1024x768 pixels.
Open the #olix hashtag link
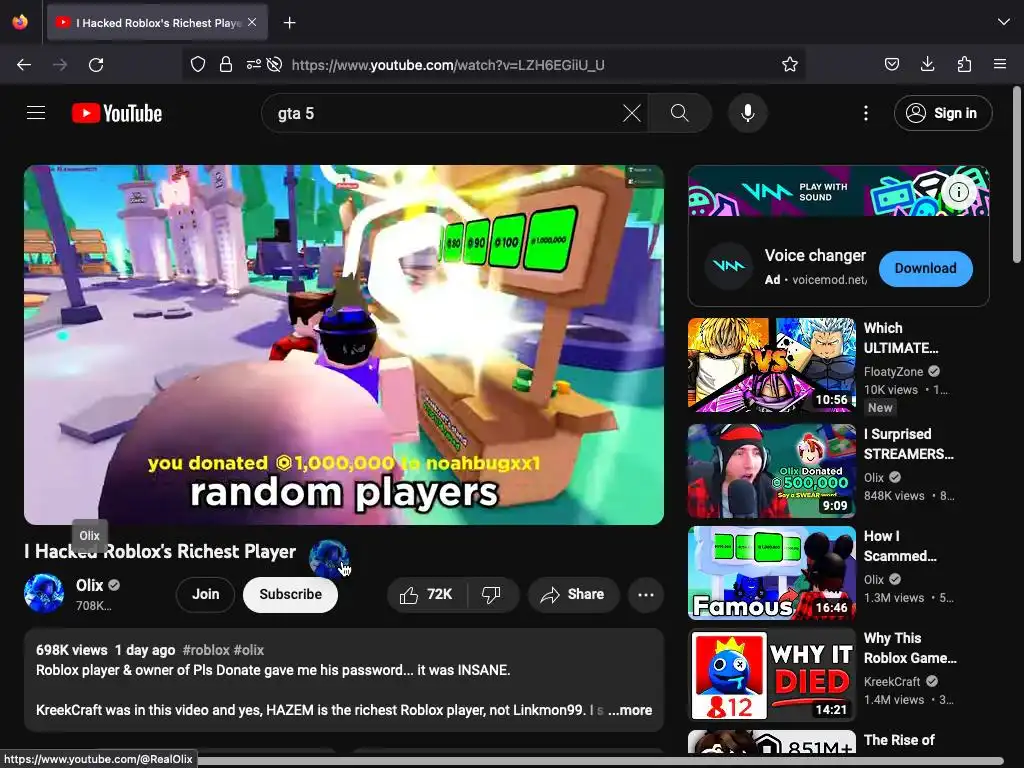tap(249, 650)
